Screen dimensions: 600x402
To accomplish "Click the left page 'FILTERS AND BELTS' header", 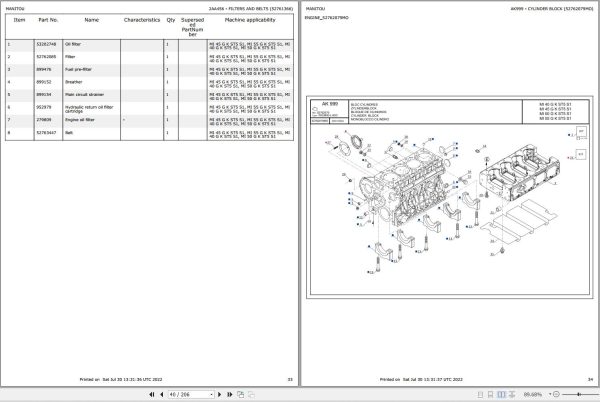I will click(x=251, y=8).
